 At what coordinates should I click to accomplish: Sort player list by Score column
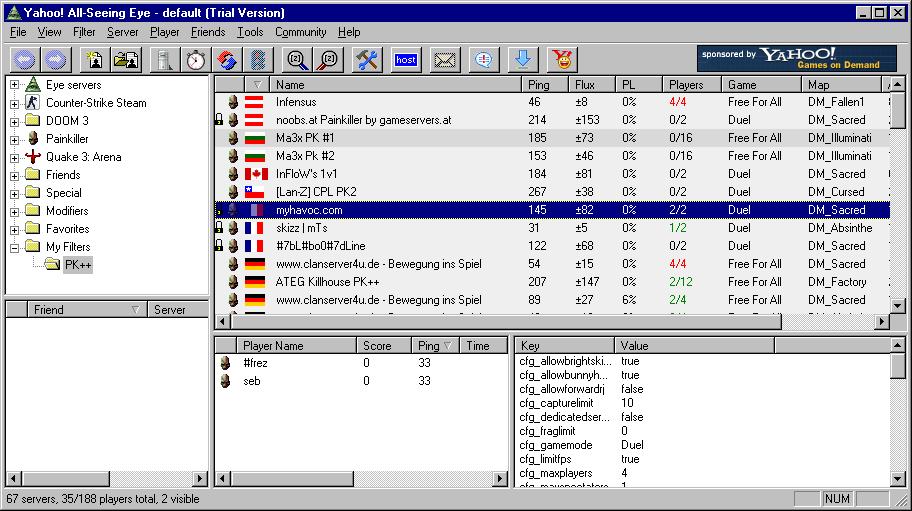click(384, 346)
